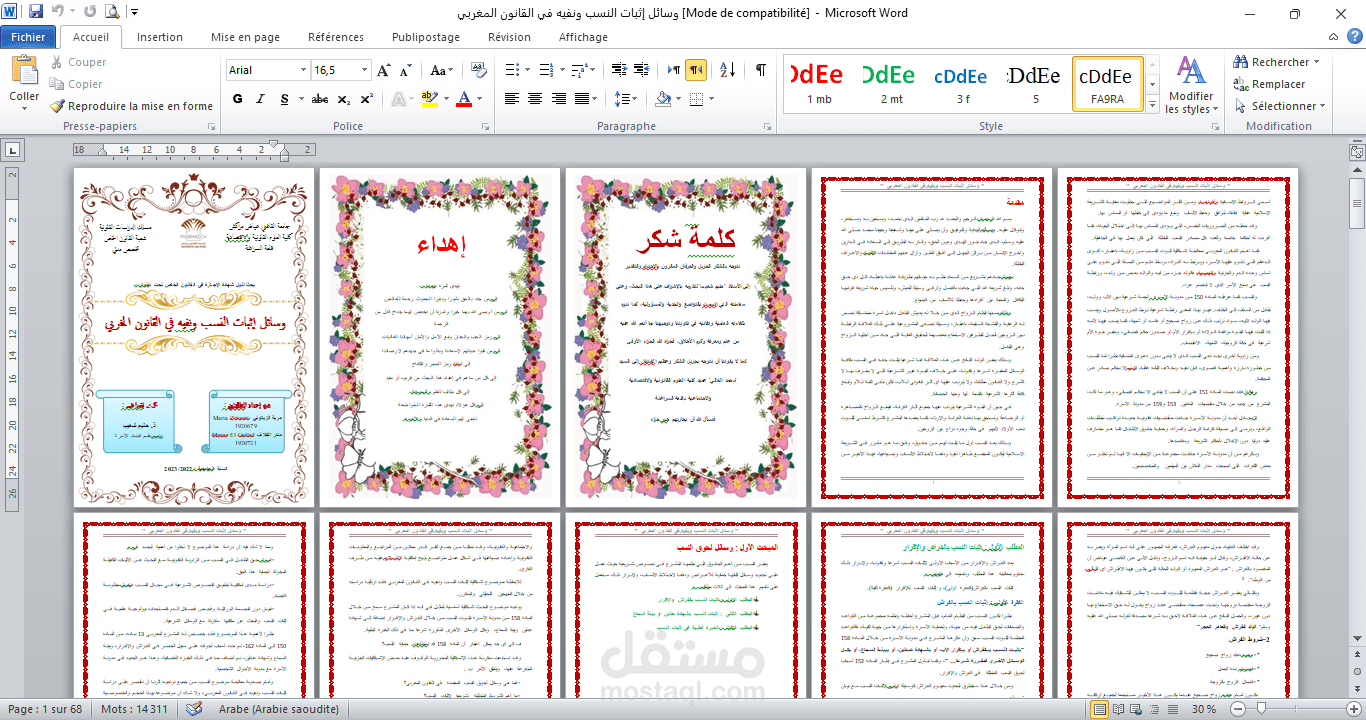The width and height of the screenshot is (1366, 720).
Task: Click Modifier les styles
Action: click(1190, 85)
